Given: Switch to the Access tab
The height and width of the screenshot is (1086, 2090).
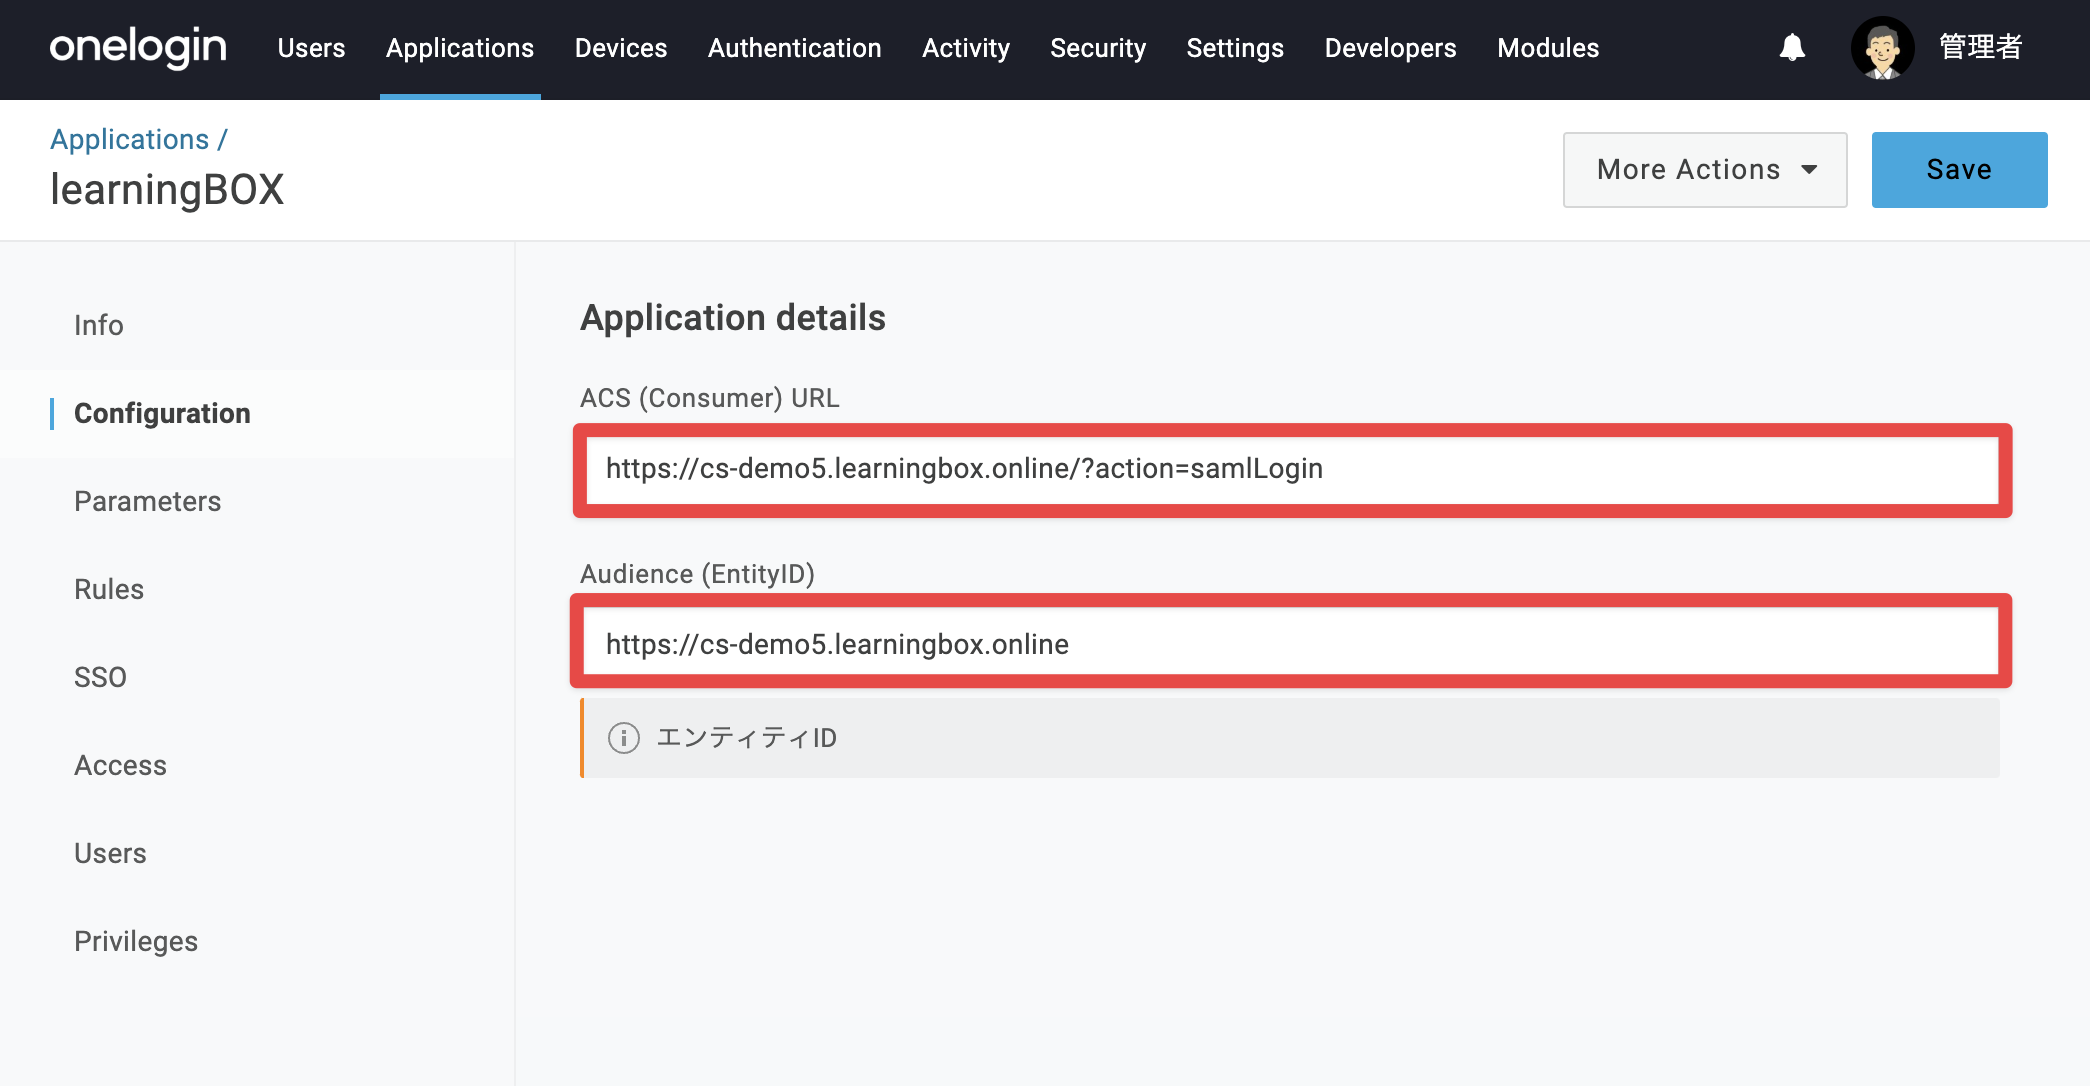Looking at the screenshot, I should pos(120,765).
